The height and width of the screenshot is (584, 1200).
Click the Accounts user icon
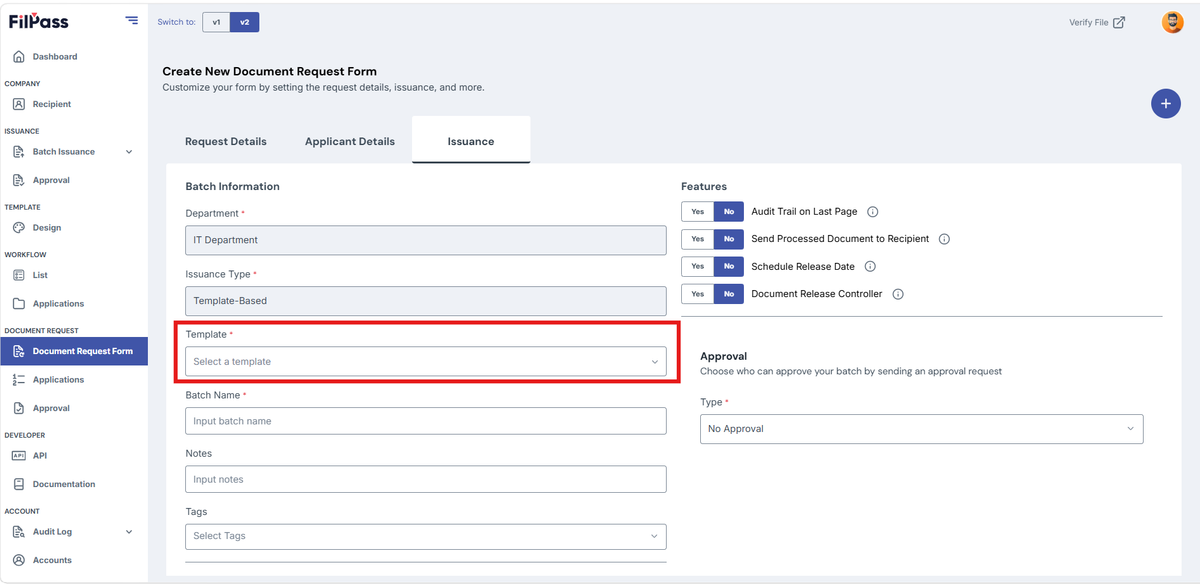point(18,560)
